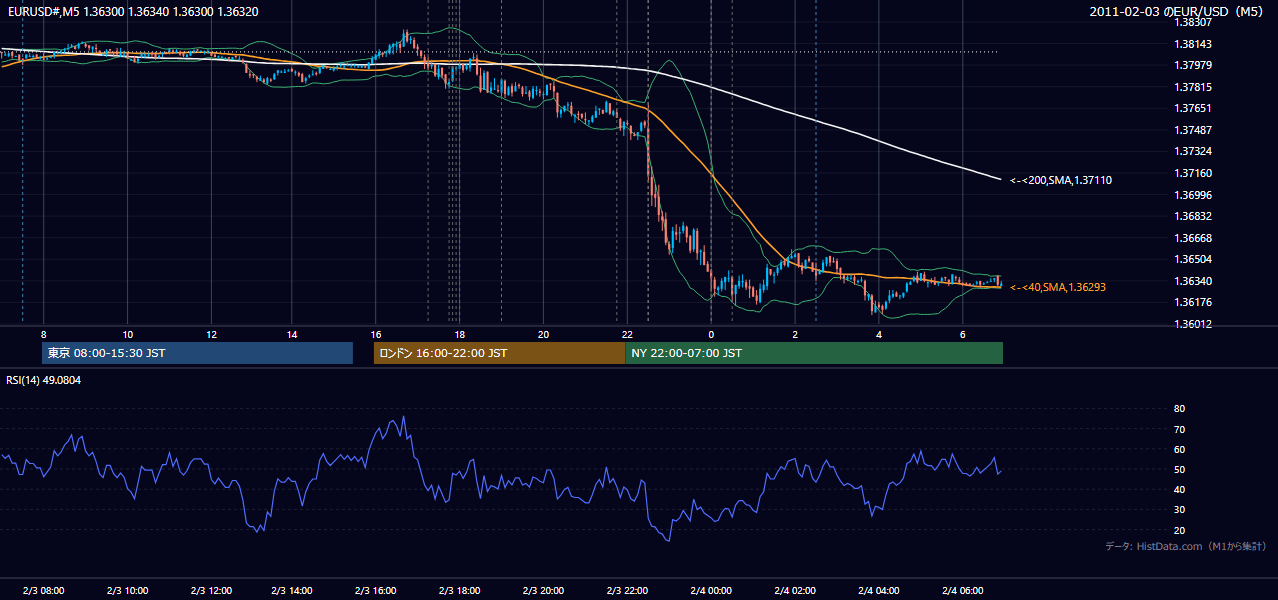Click price axis value 1.37160

(1193, 173)
